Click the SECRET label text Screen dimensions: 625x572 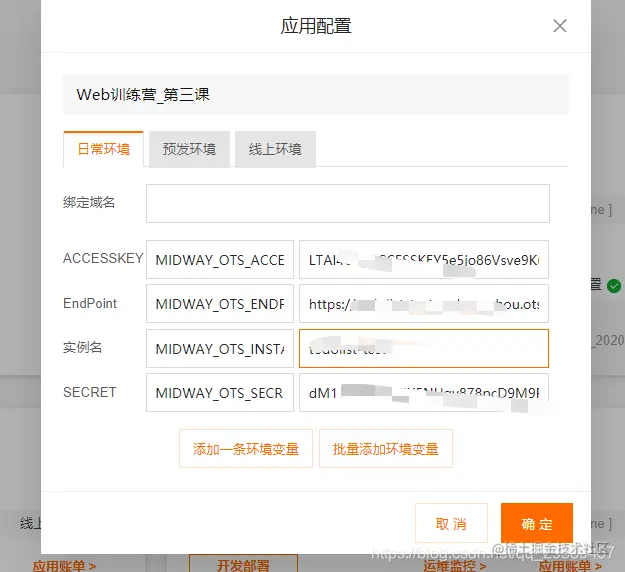tap(89, 392)
